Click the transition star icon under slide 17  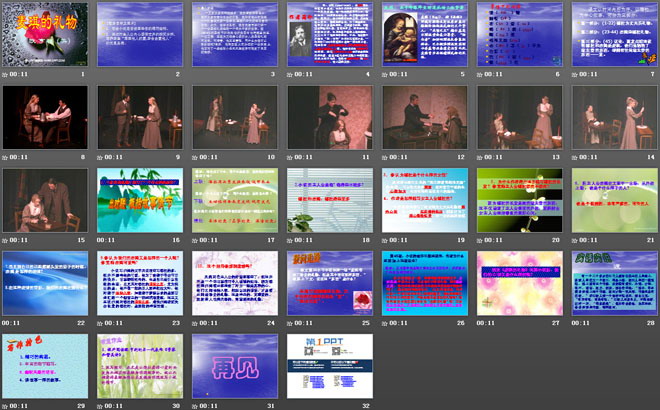click(194, 240)
